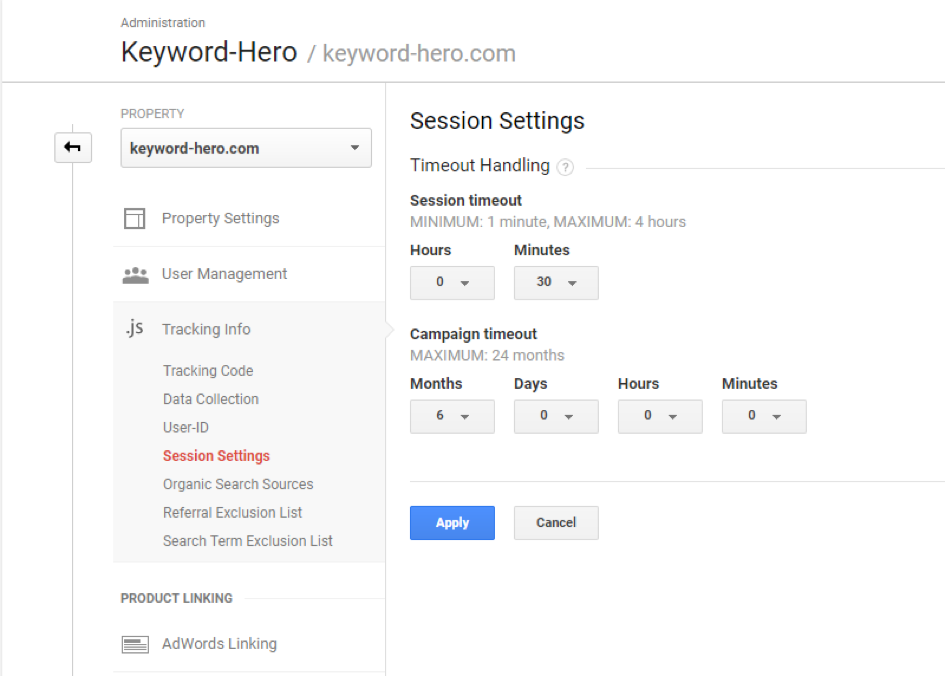
Task: Click the Timeout Handling help icon
Action: (x=565, y=167)
